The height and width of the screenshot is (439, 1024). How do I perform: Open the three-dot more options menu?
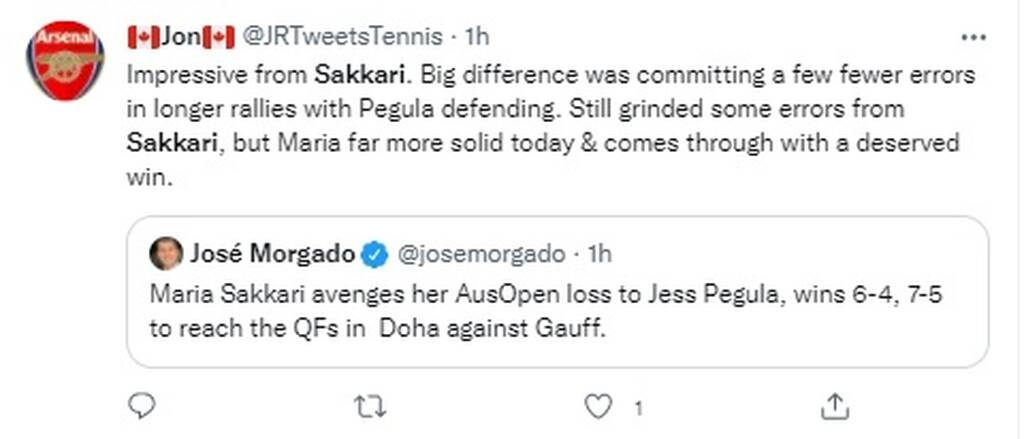point(973,37)
